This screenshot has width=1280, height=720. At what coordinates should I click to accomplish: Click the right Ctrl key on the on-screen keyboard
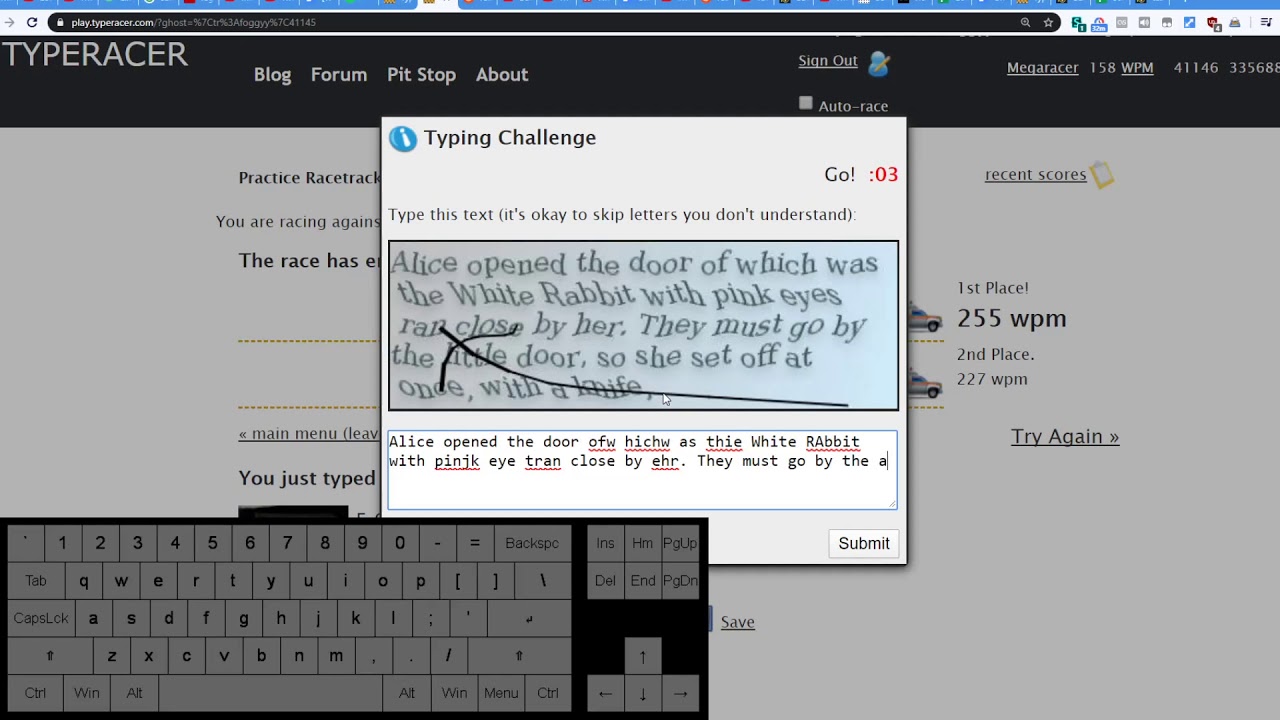548,693
